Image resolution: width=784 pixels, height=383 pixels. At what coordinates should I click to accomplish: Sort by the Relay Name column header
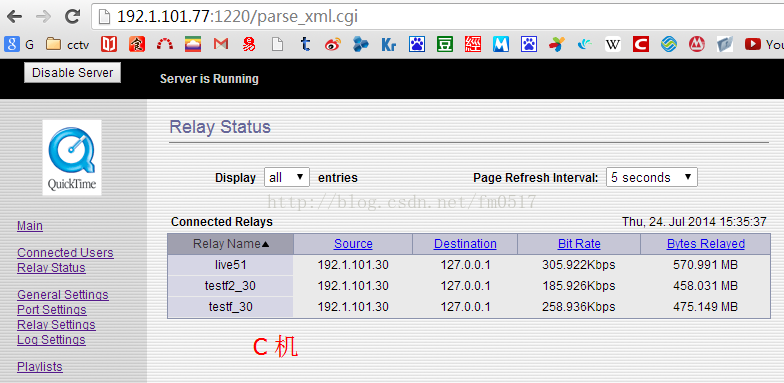231,244
